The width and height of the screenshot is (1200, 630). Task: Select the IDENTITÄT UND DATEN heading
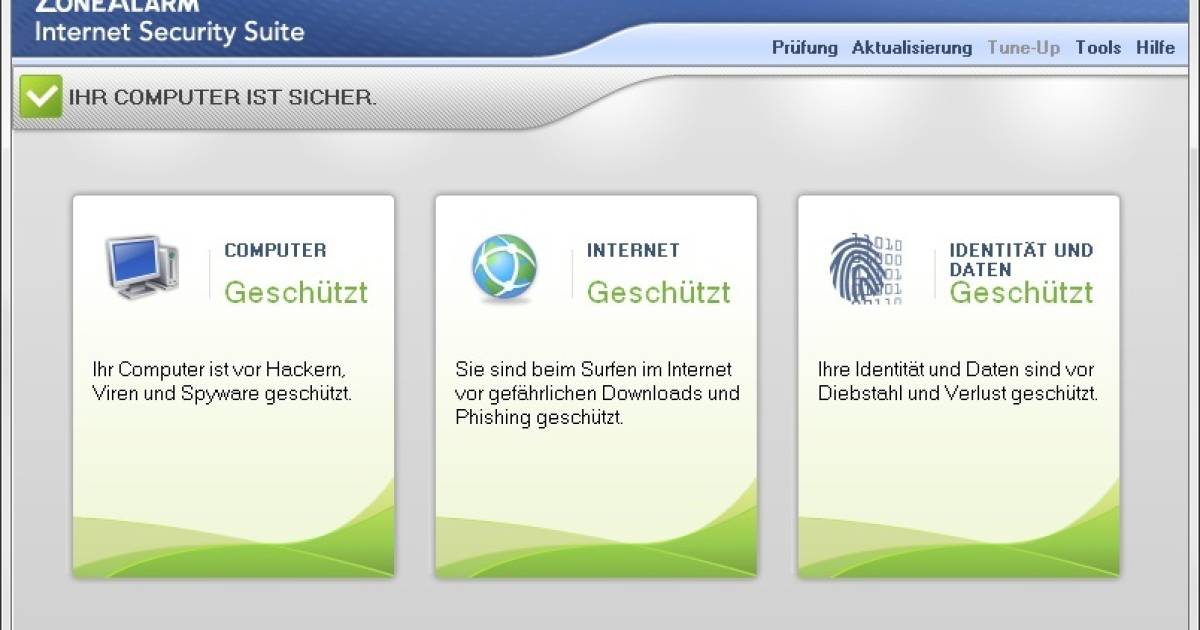click(1020, 259)
